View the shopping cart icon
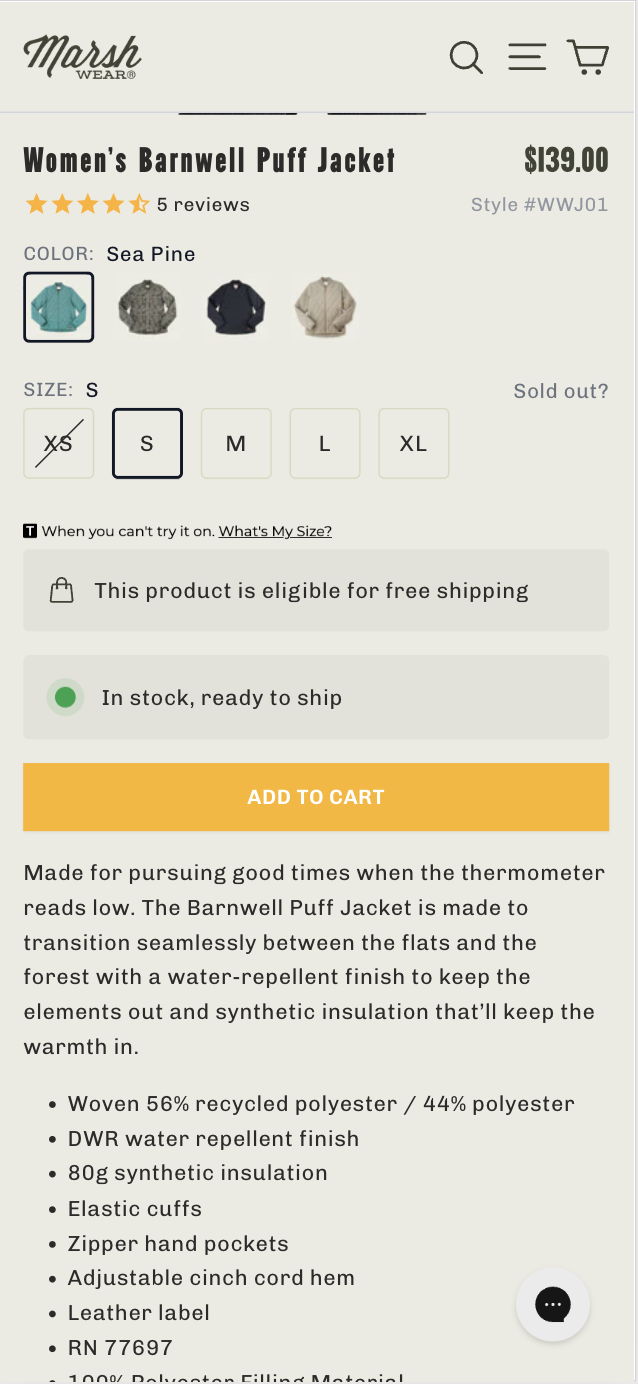The width and height of the screenshot is (638, 1384). pyautogui.click(x=589, y=57)
